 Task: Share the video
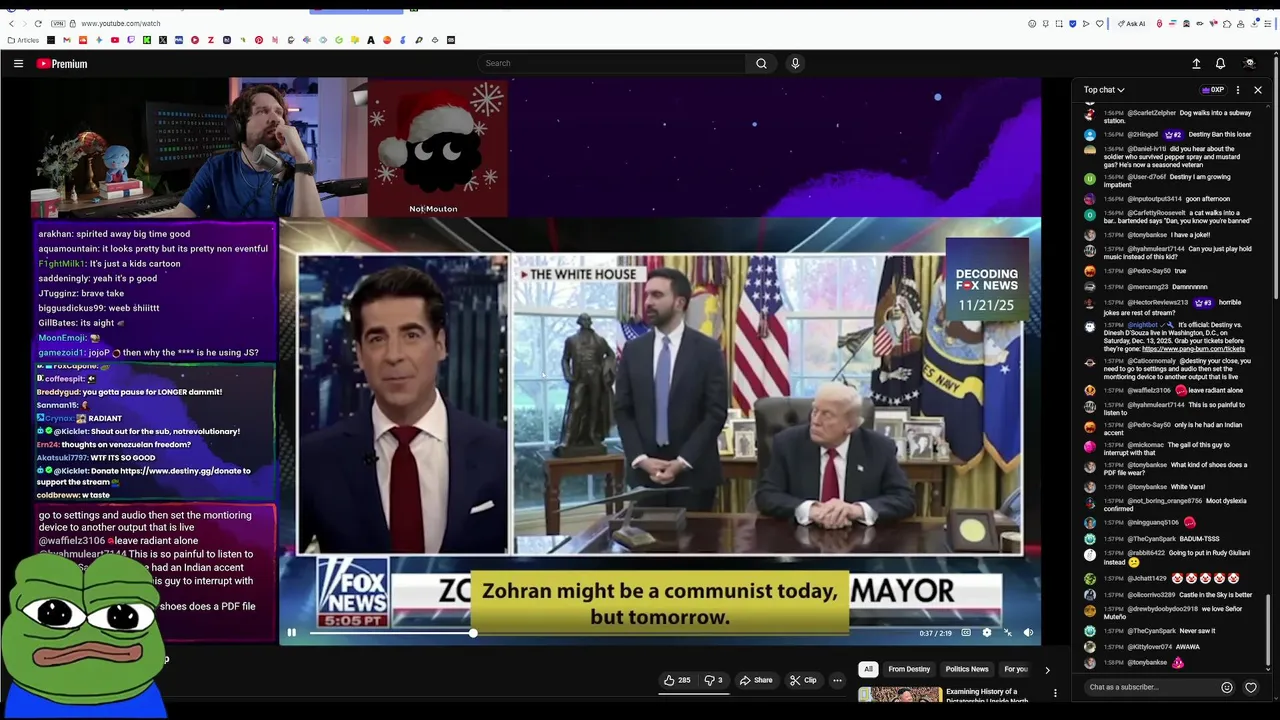[756, 680]
